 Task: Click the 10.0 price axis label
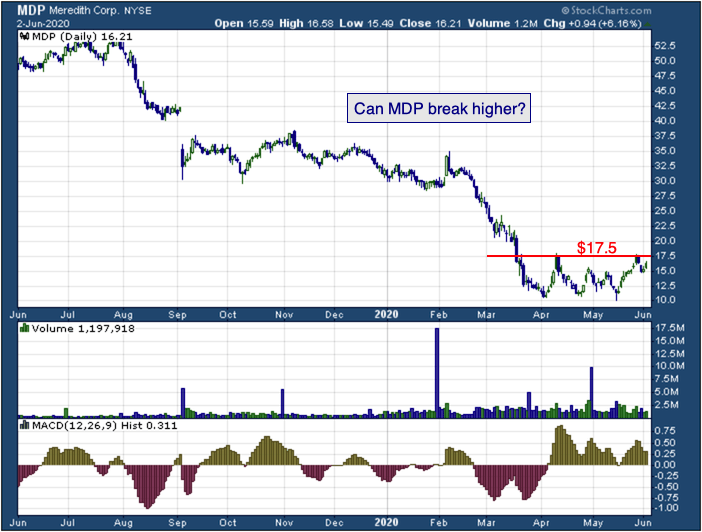pyautogui.click(x=665, y=300)
